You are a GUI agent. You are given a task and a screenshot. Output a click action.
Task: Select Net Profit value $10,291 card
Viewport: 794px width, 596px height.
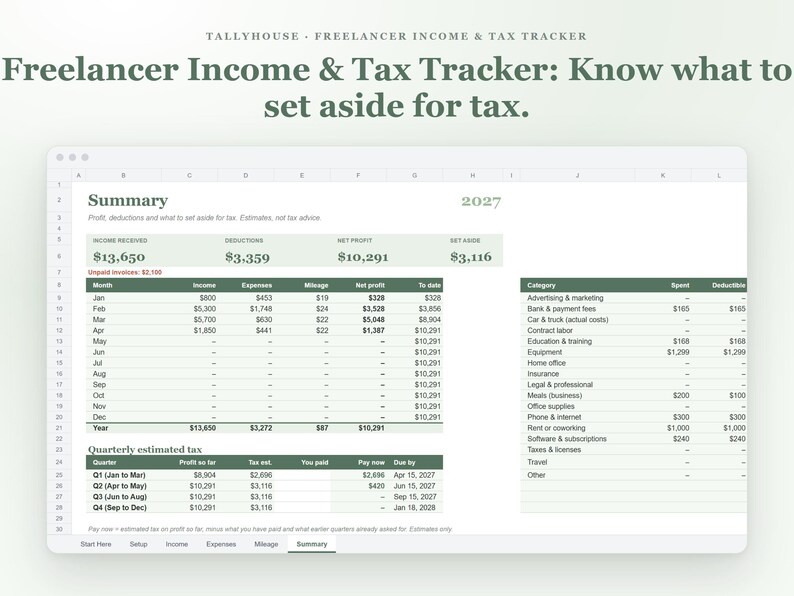click(363, 257)
